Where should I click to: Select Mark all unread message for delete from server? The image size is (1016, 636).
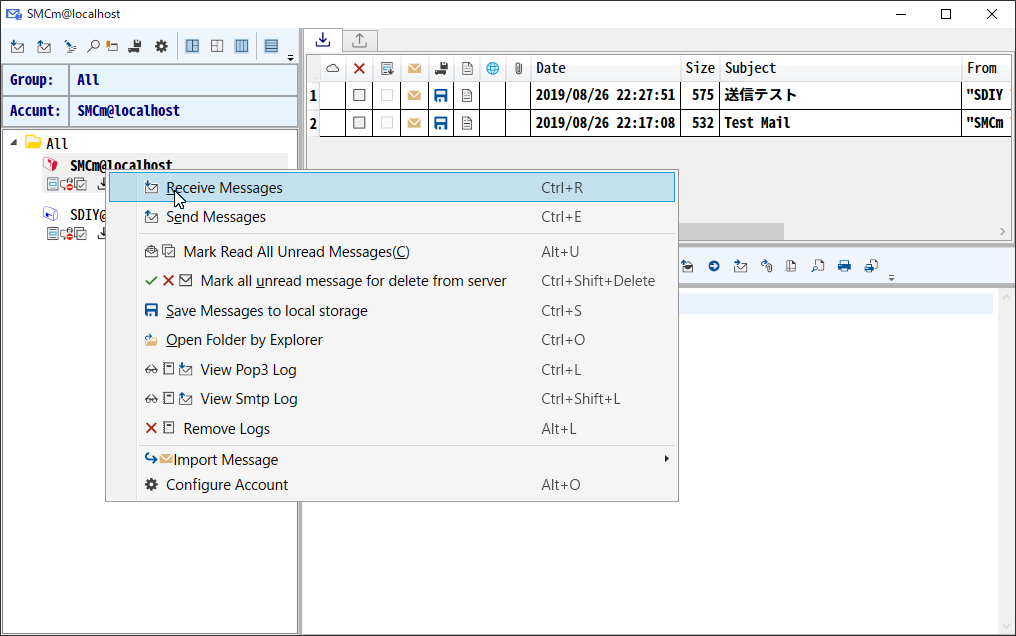pyautogui.click(x=392, y=281)
